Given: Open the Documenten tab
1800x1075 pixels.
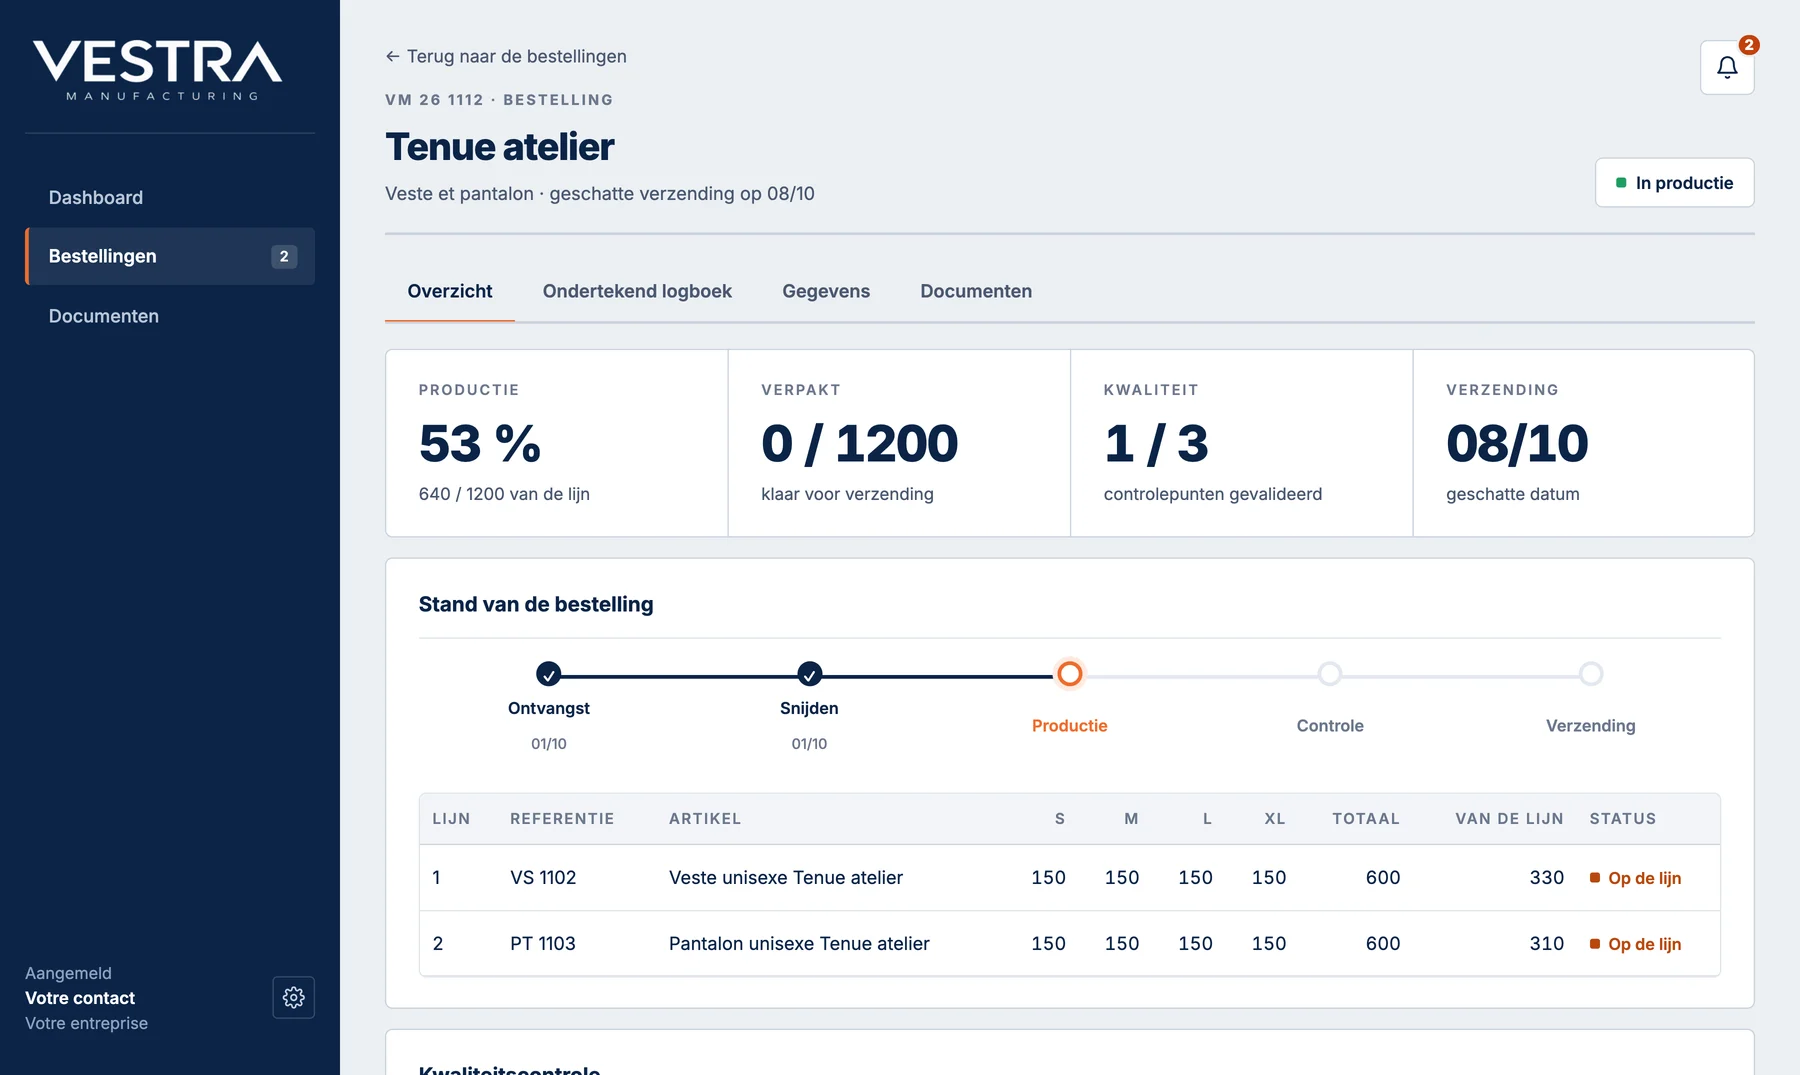Looking at the screenshot, I should pos(976,291).
